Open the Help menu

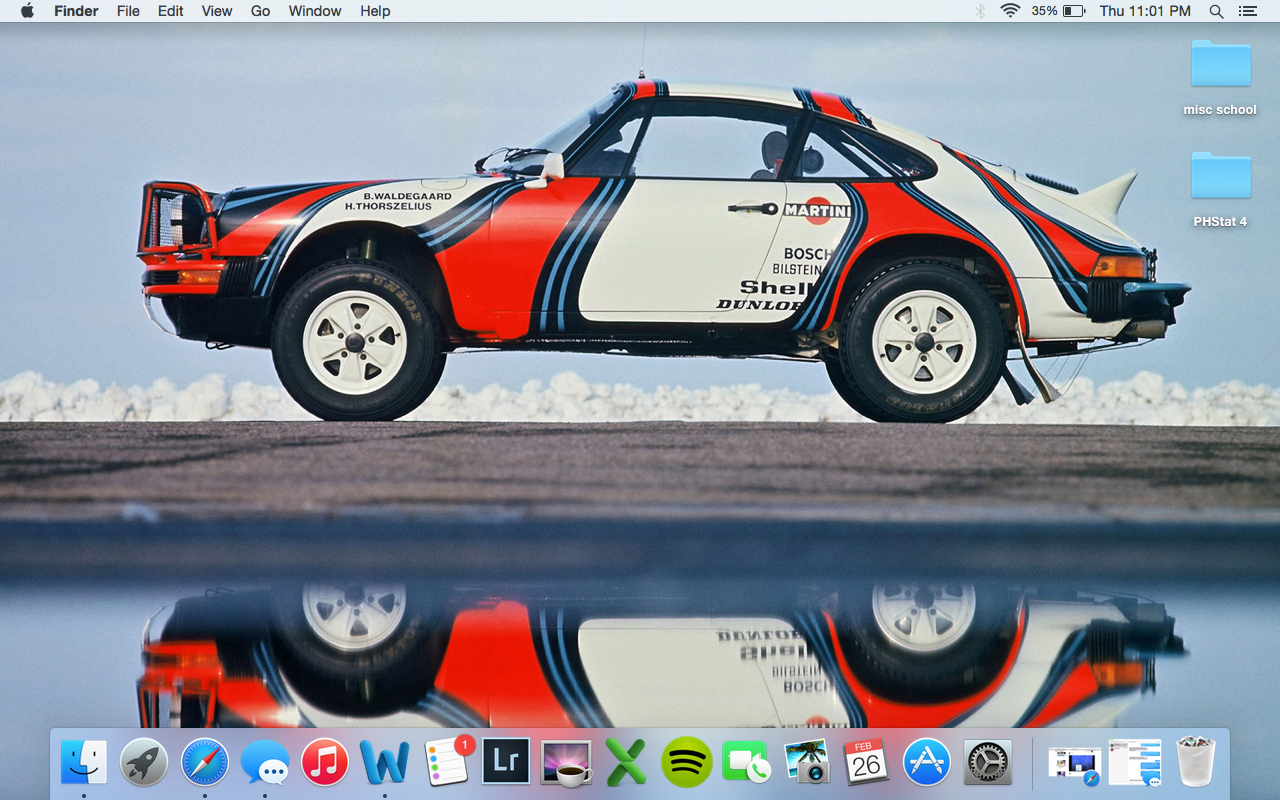click(x=375, y=11)
